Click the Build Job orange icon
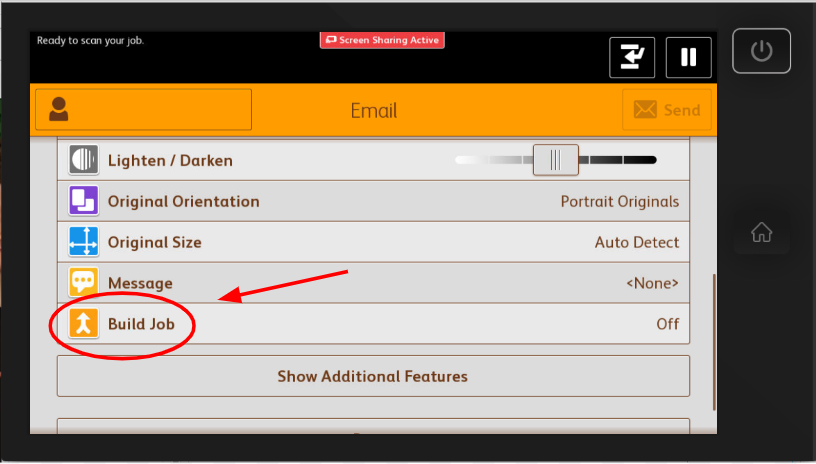Screen dimensions: 816x464 [x=83, y=324]
